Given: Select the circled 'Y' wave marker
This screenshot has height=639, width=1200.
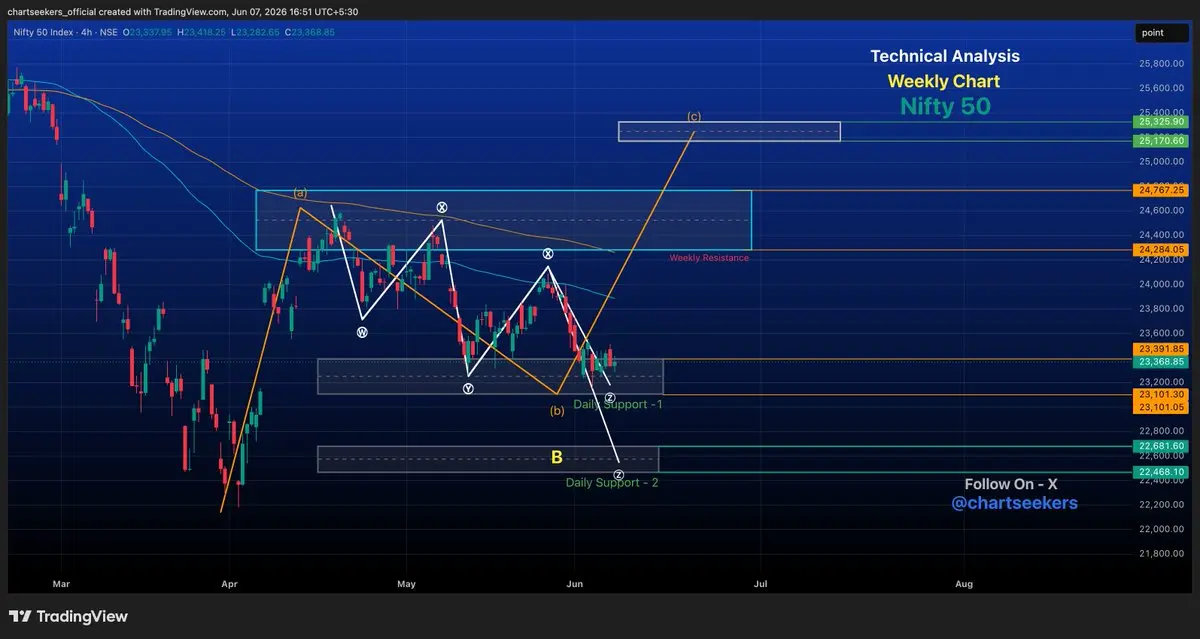Looking at the screenshot, I should (x=468, y=388).
